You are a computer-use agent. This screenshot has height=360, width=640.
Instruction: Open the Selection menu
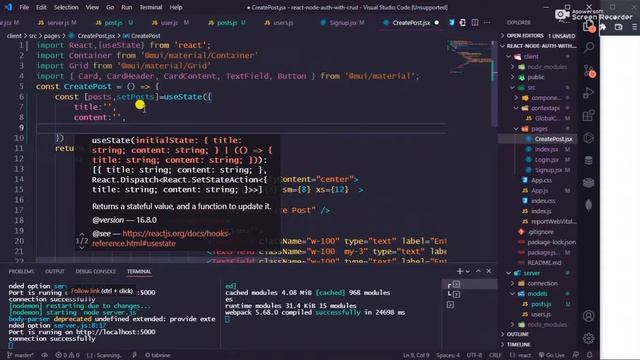[x=66, y=7]
